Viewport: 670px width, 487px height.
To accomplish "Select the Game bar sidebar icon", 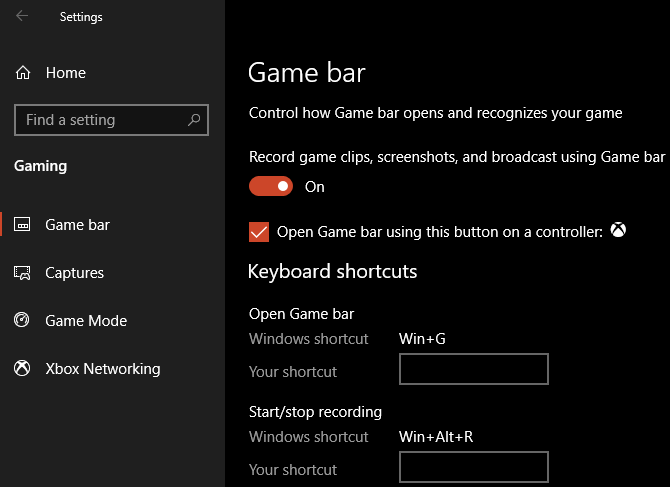I will [22, 224].
